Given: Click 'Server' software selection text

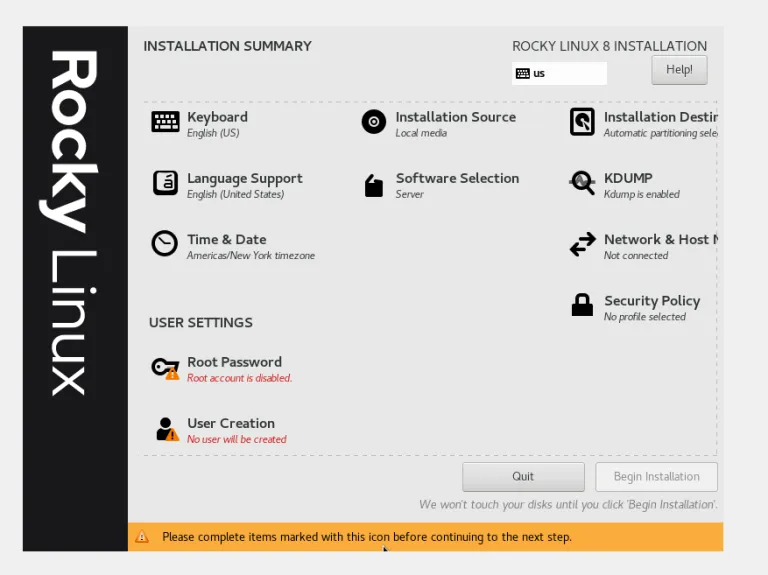Looking at the screenshot, I should pyautogui.click(x=409, y=194).
